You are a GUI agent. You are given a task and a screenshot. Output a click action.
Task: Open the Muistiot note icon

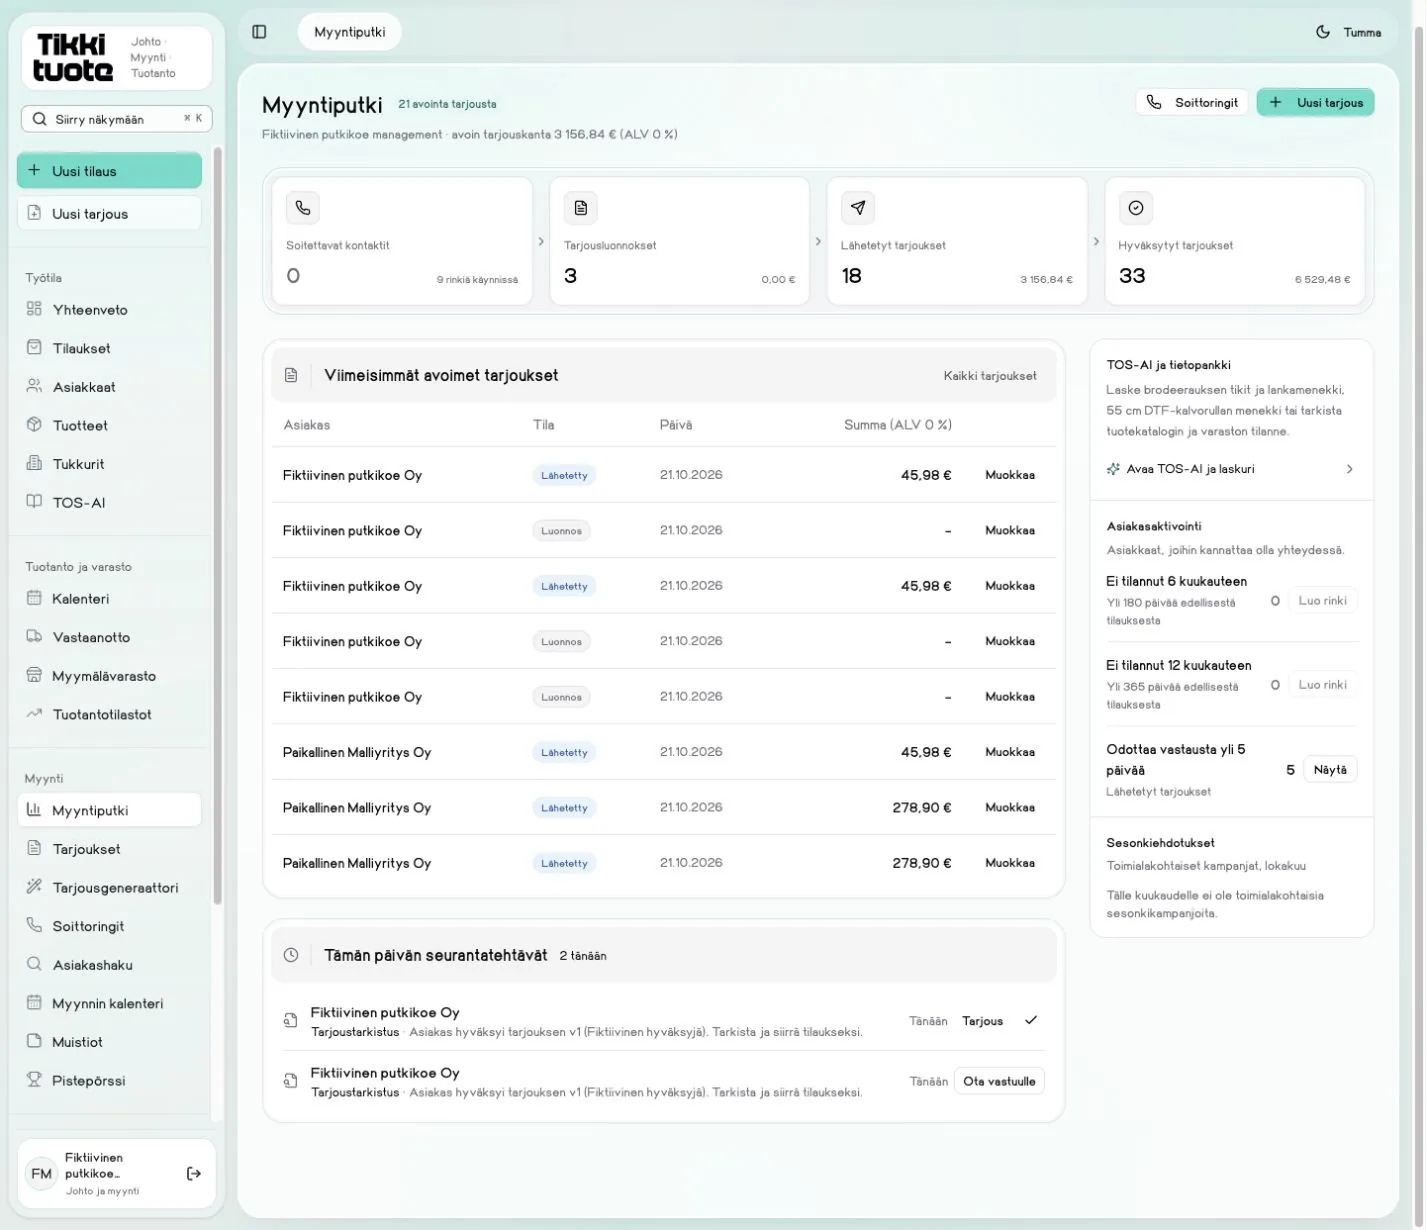coord(34,1041)
